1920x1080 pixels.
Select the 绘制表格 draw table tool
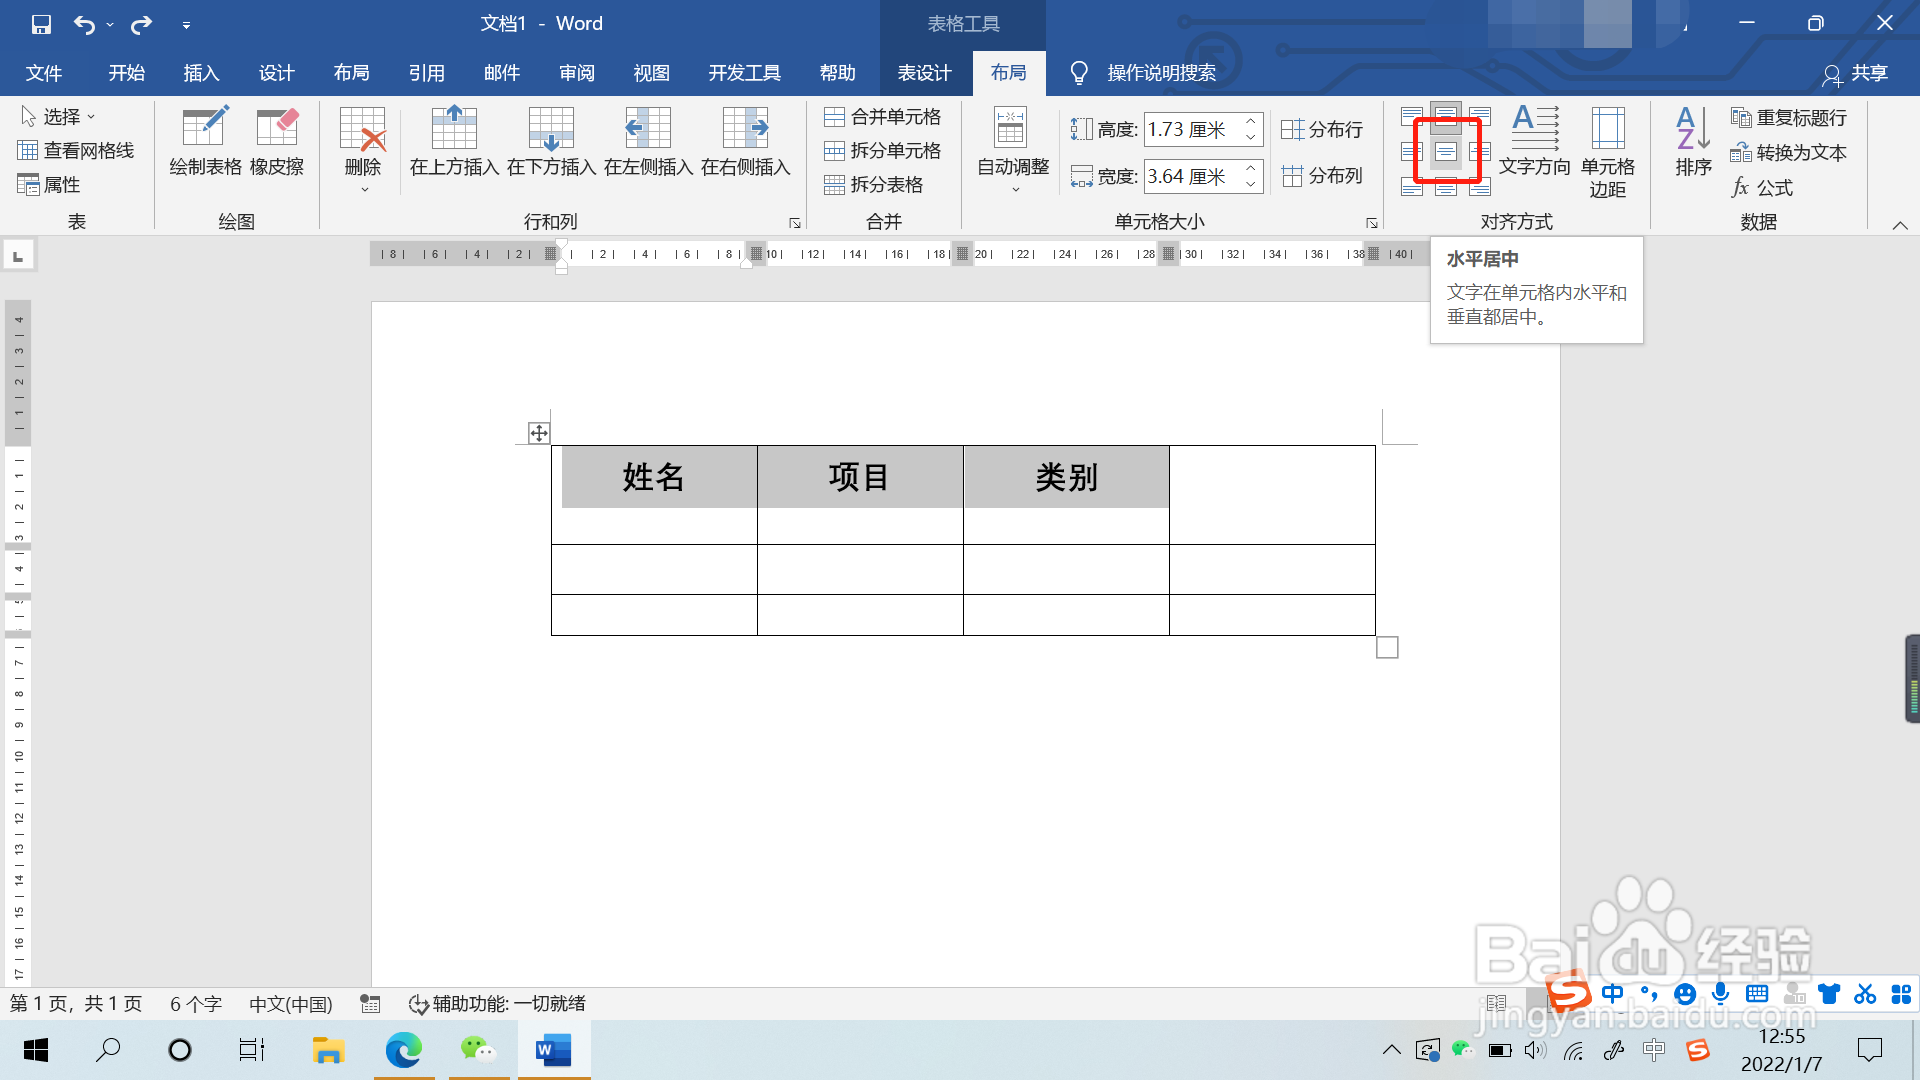pos(204,143)
